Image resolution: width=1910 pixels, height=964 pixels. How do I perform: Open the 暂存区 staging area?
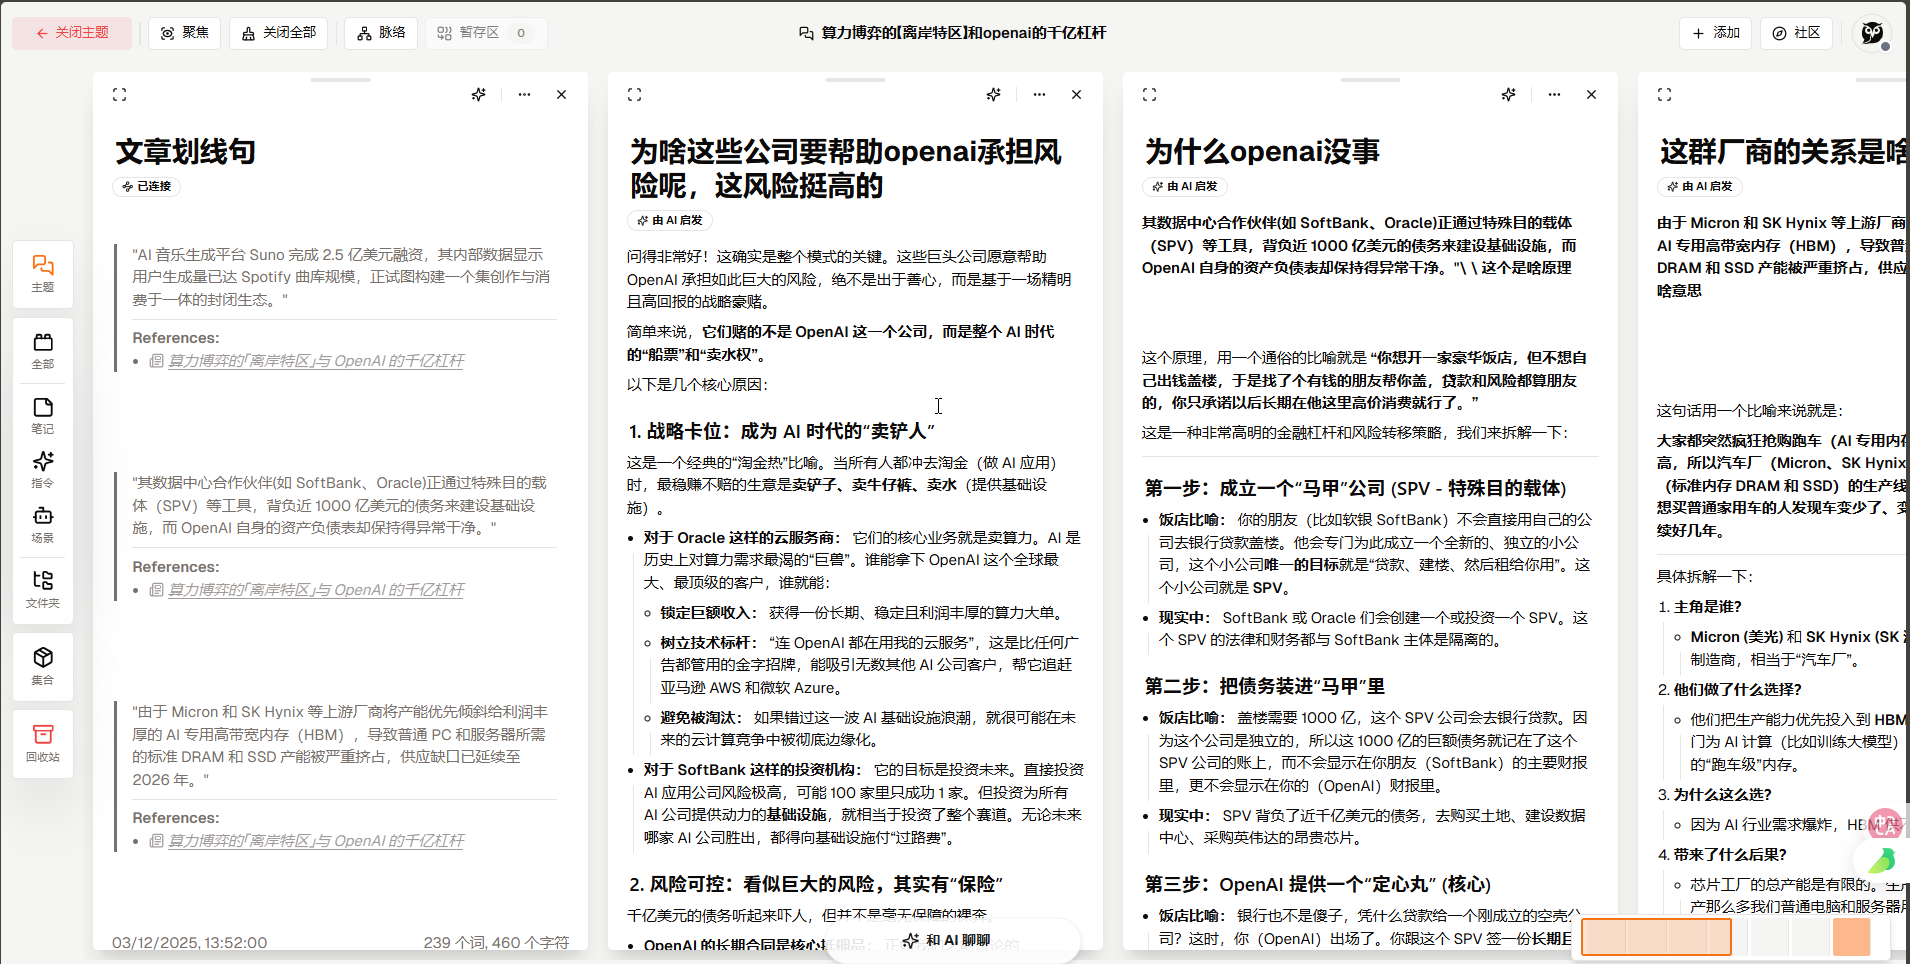[484, 33]
